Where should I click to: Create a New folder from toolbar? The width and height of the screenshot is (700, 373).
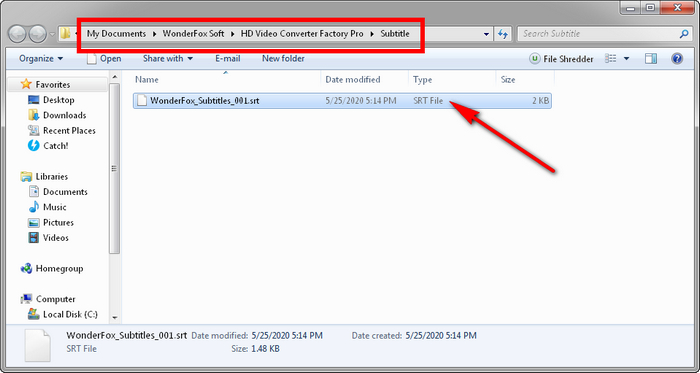pyautogui.click(x=283, y=58)
